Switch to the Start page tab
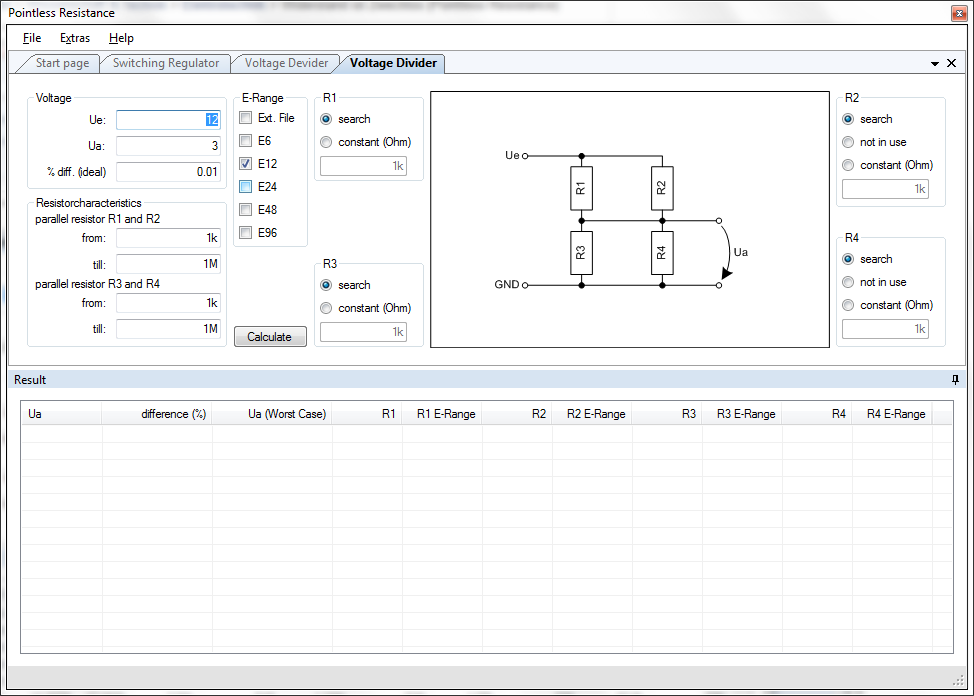This screenshot has height=696, width=974. [62, 63]
